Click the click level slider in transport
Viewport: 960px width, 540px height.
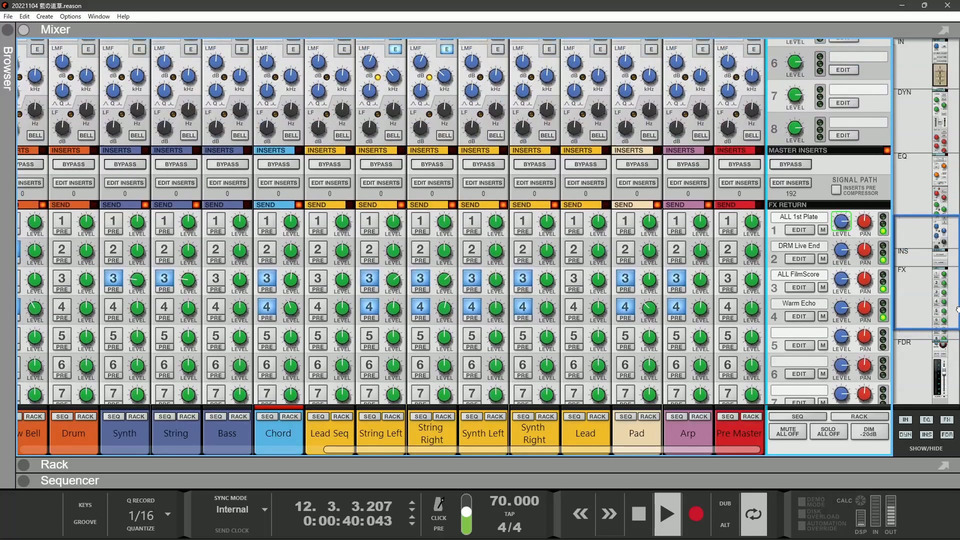[466, 514]
